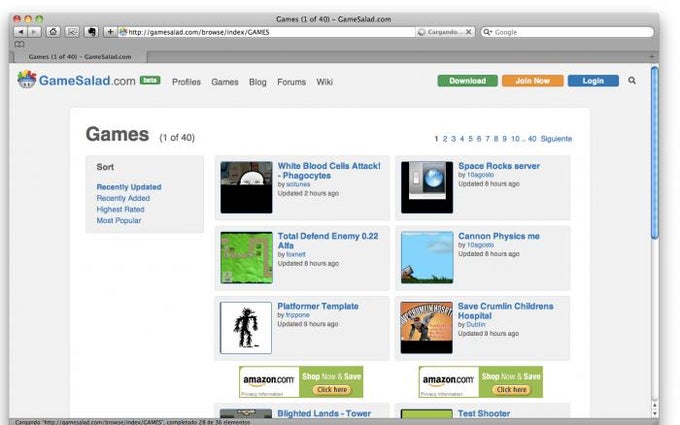Image resolution: width=680 pixels, height=425 pixels.
Task: Open White Blood Cells Attack game title
Action: [329, 171]
